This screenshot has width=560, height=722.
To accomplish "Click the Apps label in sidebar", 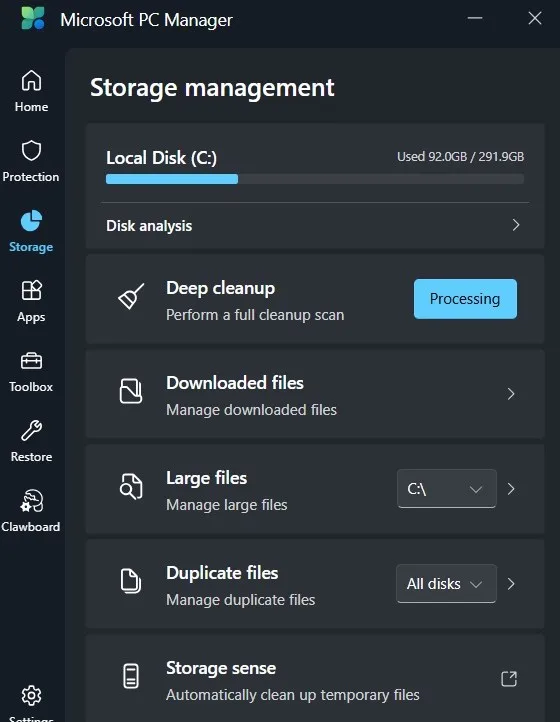I will 31,318.
